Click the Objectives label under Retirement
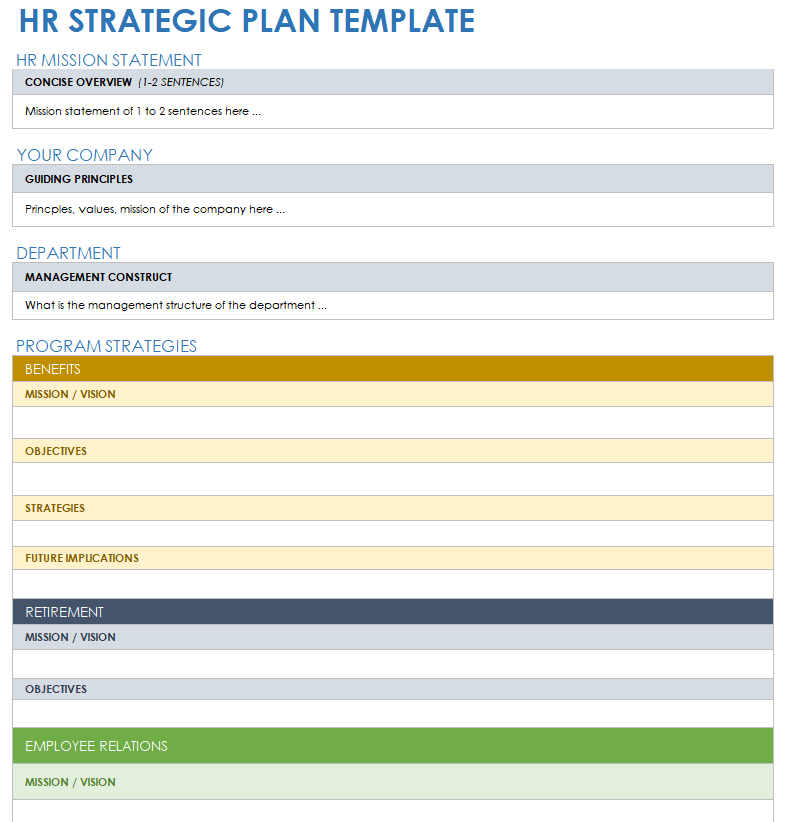 pyautogui.click(x=56, y=689)
